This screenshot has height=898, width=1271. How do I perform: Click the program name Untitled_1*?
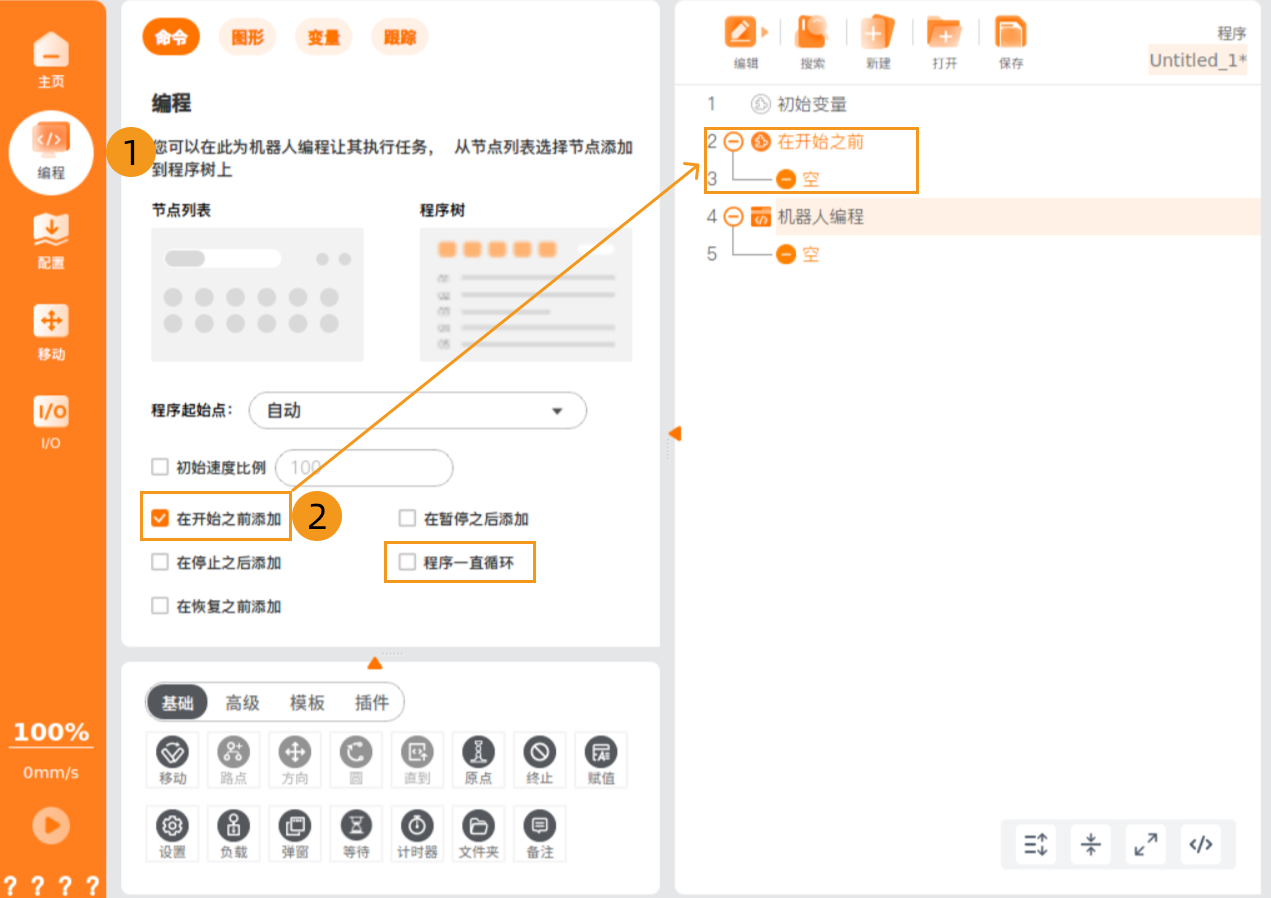tap(1198, 60)
